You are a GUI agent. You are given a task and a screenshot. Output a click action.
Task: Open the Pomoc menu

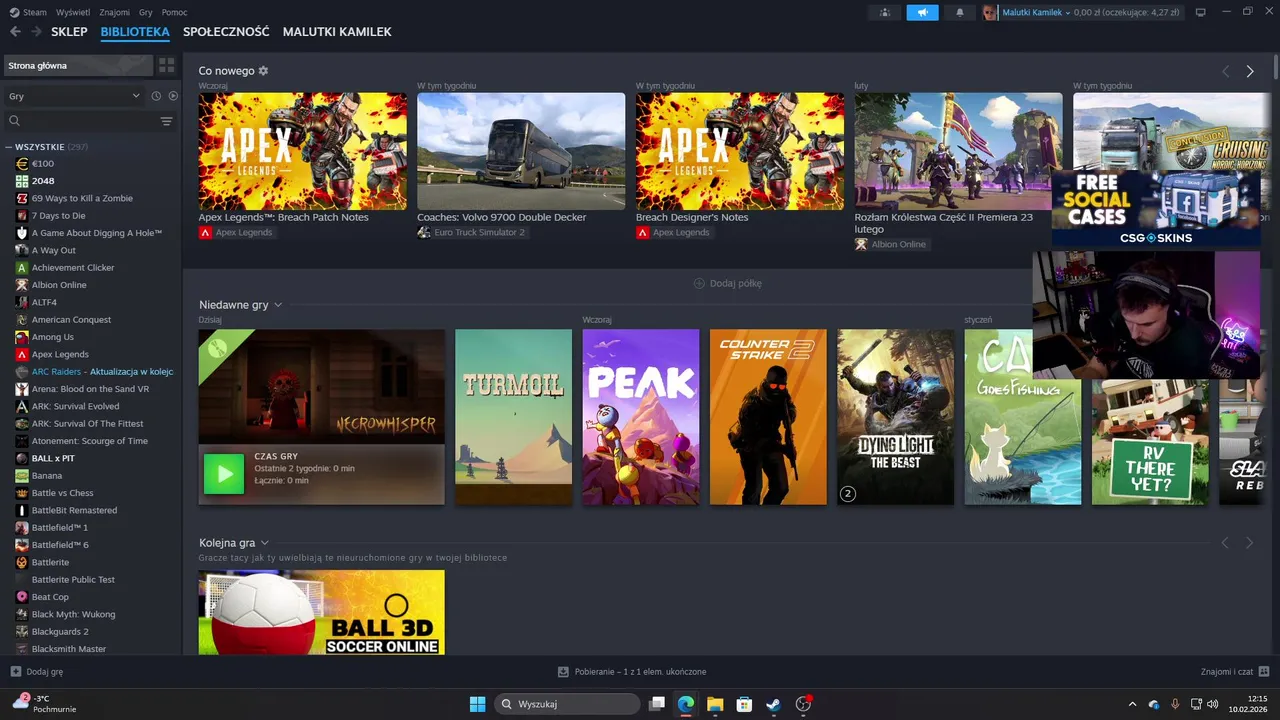[174, 12]
